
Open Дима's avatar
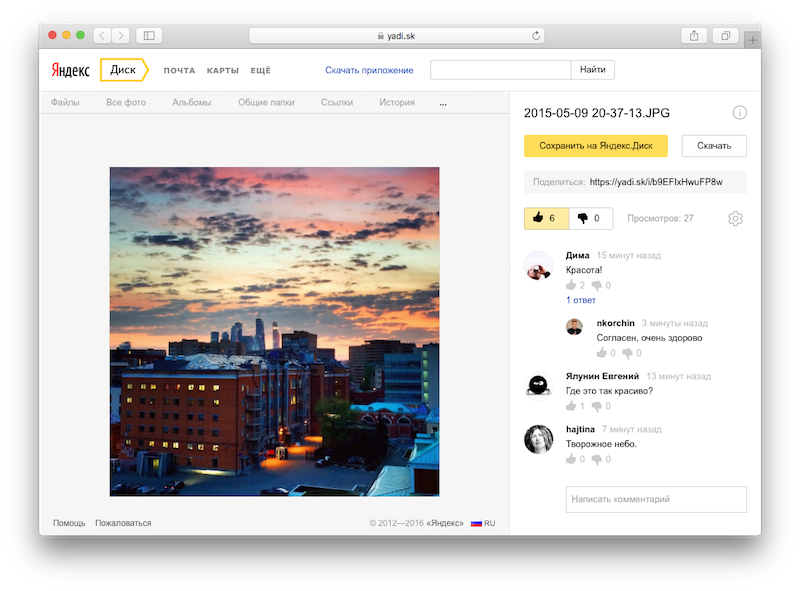tap(538, 266)
